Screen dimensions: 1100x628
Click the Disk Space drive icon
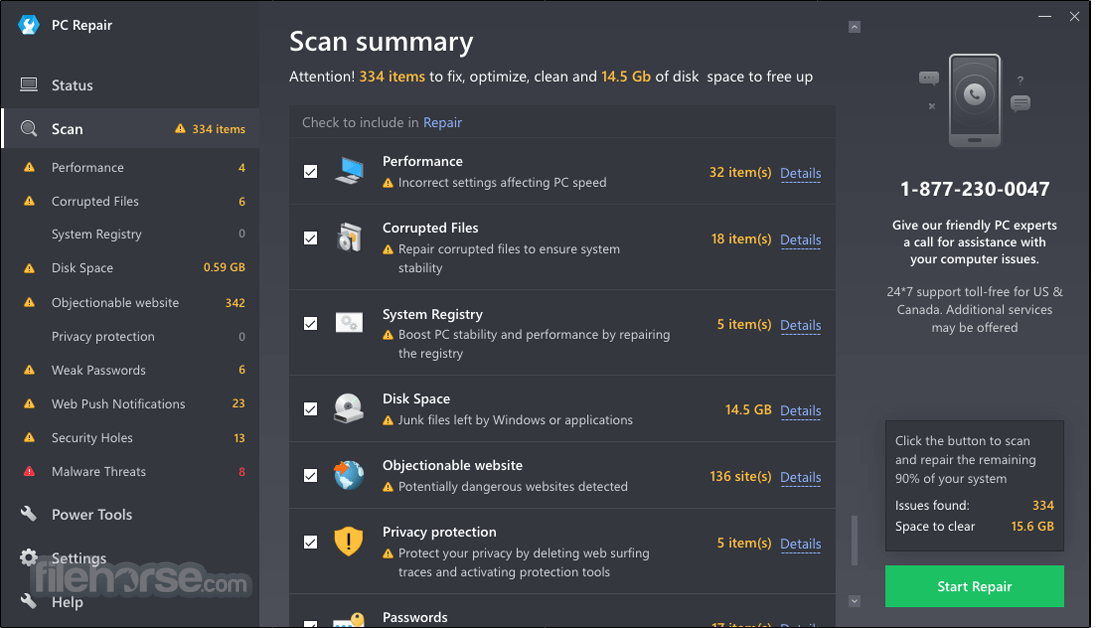[x=349, y=408]
